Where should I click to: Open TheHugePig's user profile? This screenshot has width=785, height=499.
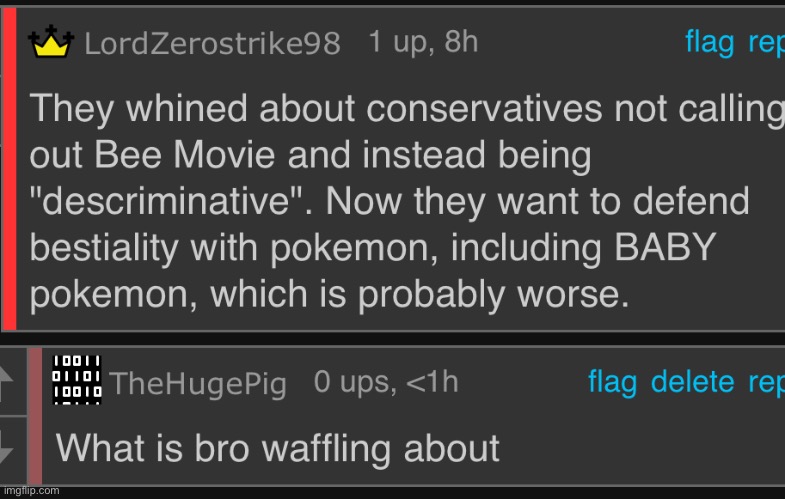tap(198, 385)
